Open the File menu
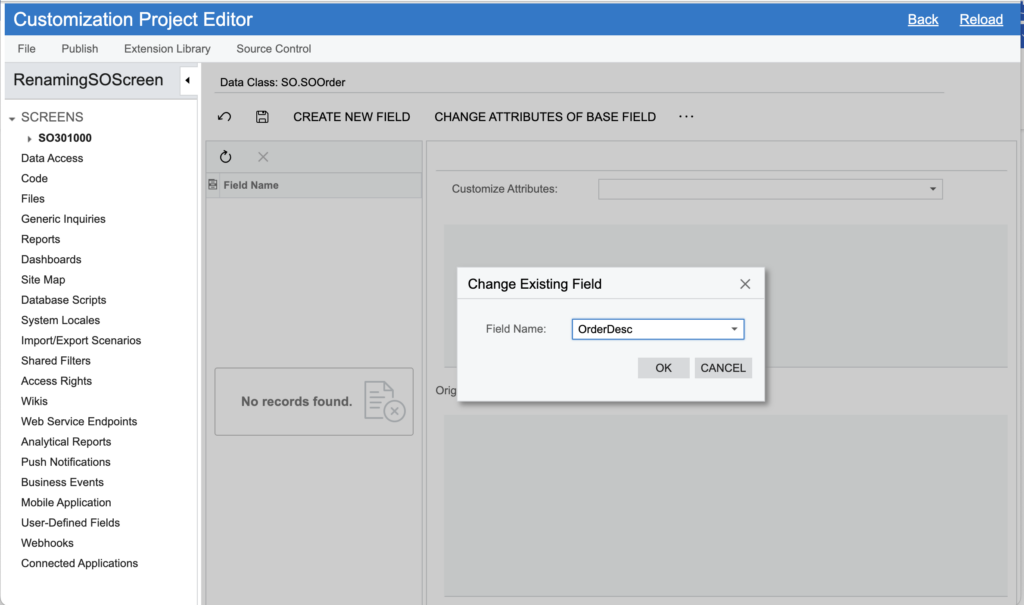Screen dimensions: 1024x605 click(x=27, y=49)
